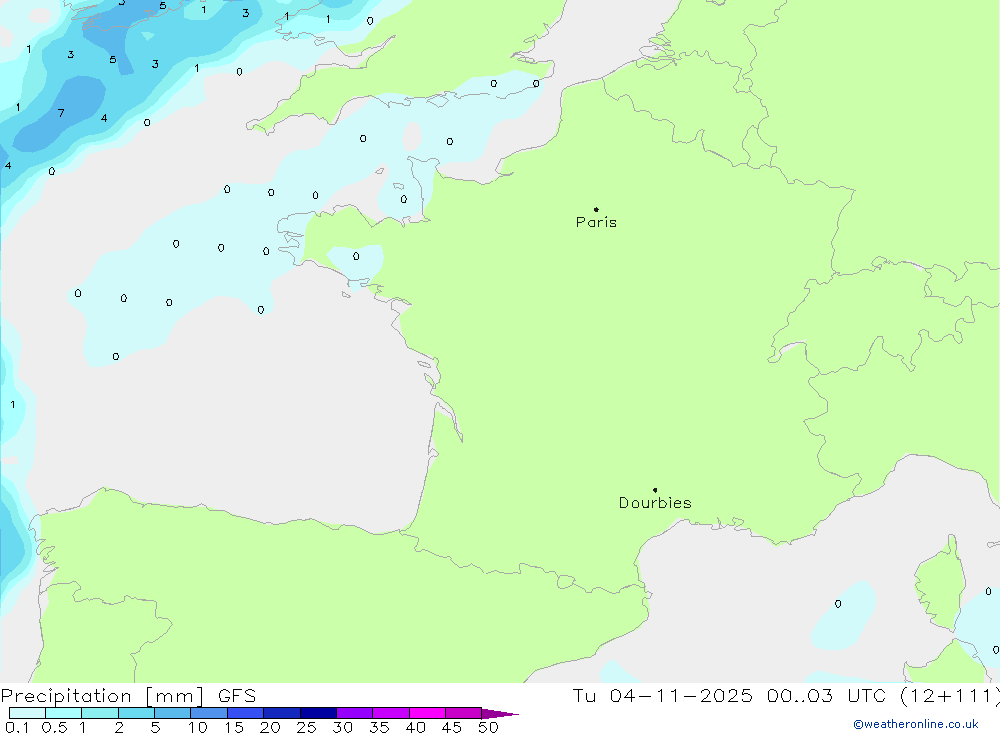1000x733 pixels.
Task: Pick the 30–35 mm legend color swatch
Action: pos(354,713)
